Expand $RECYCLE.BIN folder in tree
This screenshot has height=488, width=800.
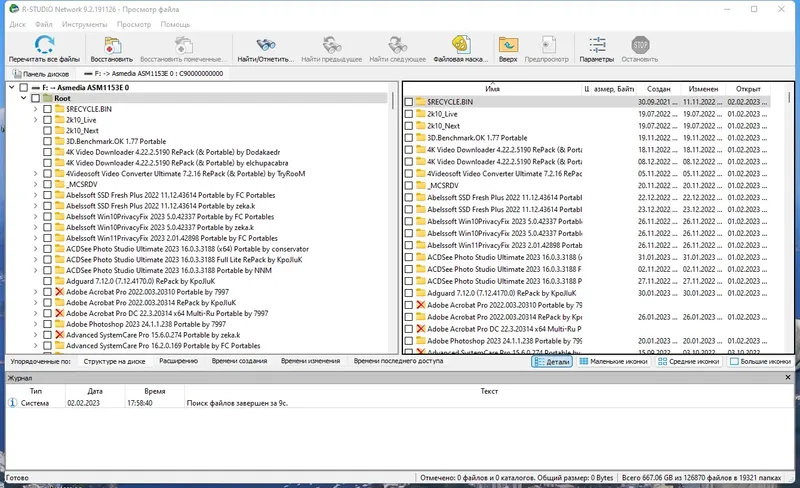[x=35, y=109]
